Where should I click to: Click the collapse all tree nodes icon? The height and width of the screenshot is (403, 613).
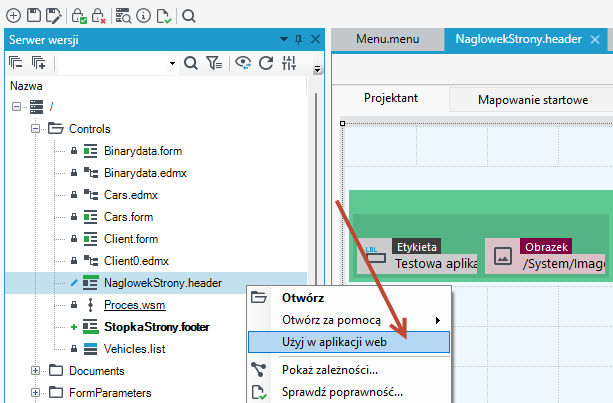click(16, 63)
